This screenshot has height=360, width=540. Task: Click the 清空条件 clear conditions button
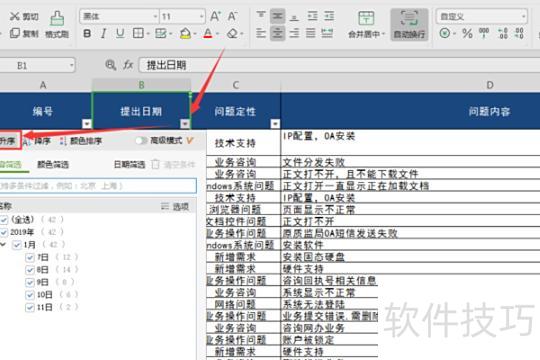pos(173,164)
